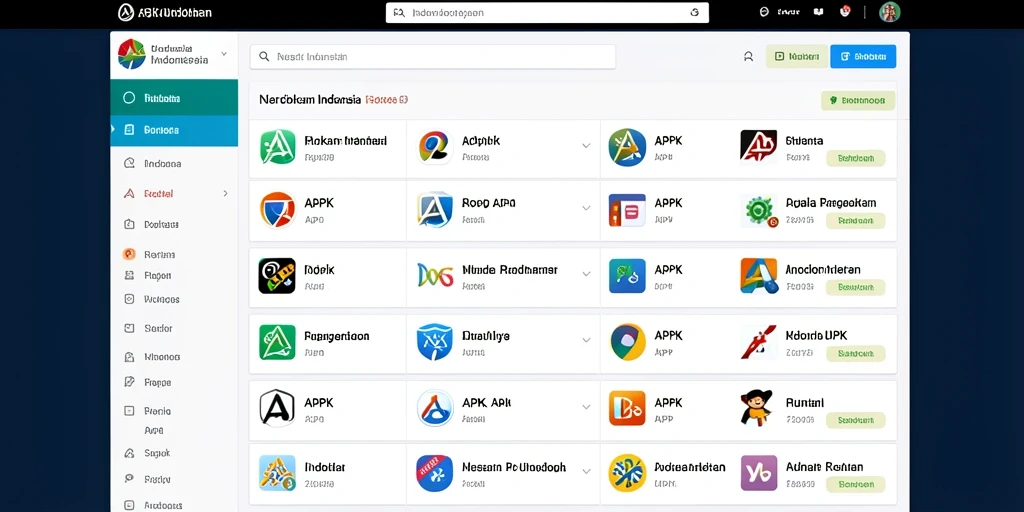Click the ABKIUndothan logo in top bar

pyautogui.click(x=165, y=12)
